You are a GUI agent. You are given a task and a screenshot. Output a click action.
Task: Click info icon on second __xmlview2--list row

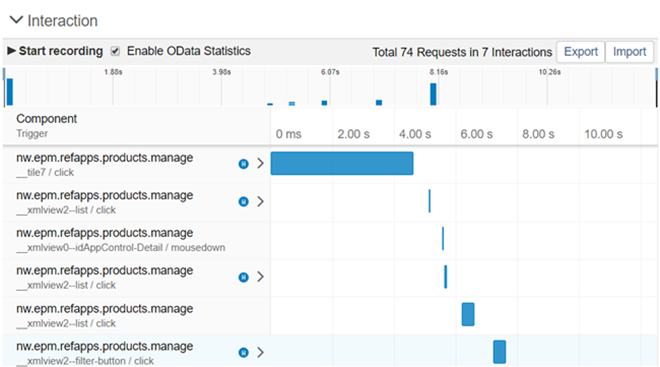243,277
